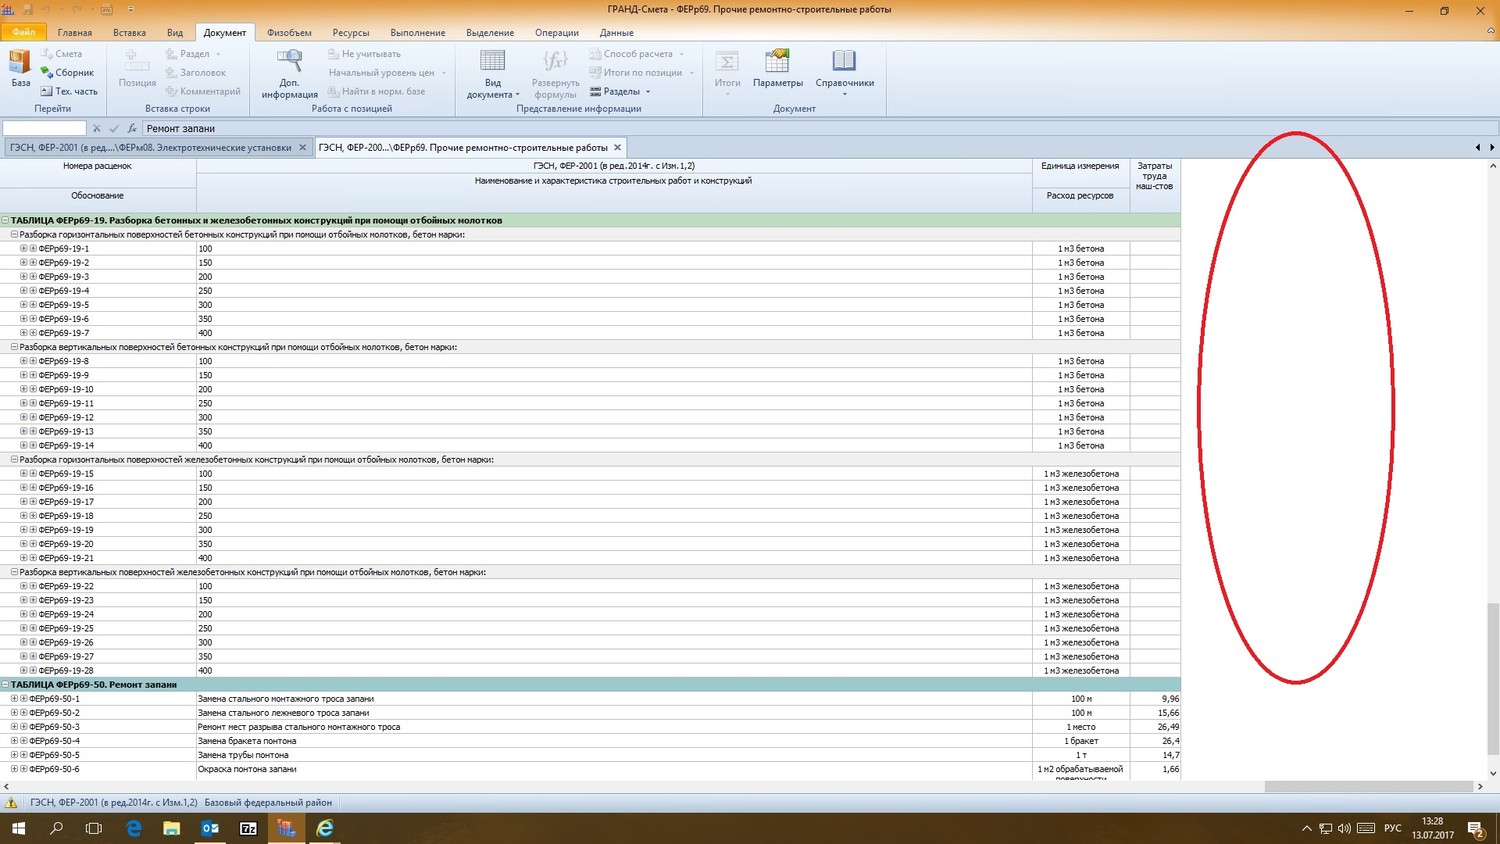Switch to the Физобъем ribbon tab
The width and height of the screenshot is (1500, 844).
tap(289, 33)
